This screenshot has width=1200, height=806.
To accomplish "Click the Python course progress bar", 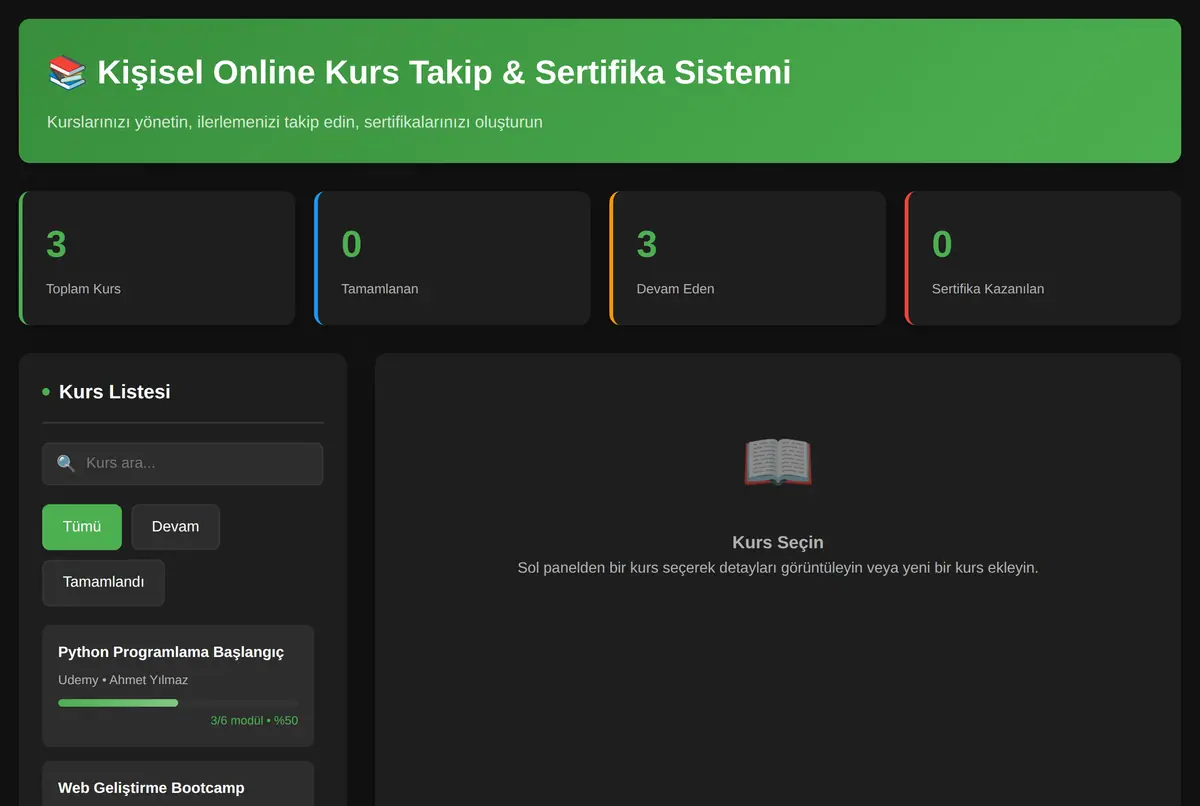I will (x=178, y=703).
